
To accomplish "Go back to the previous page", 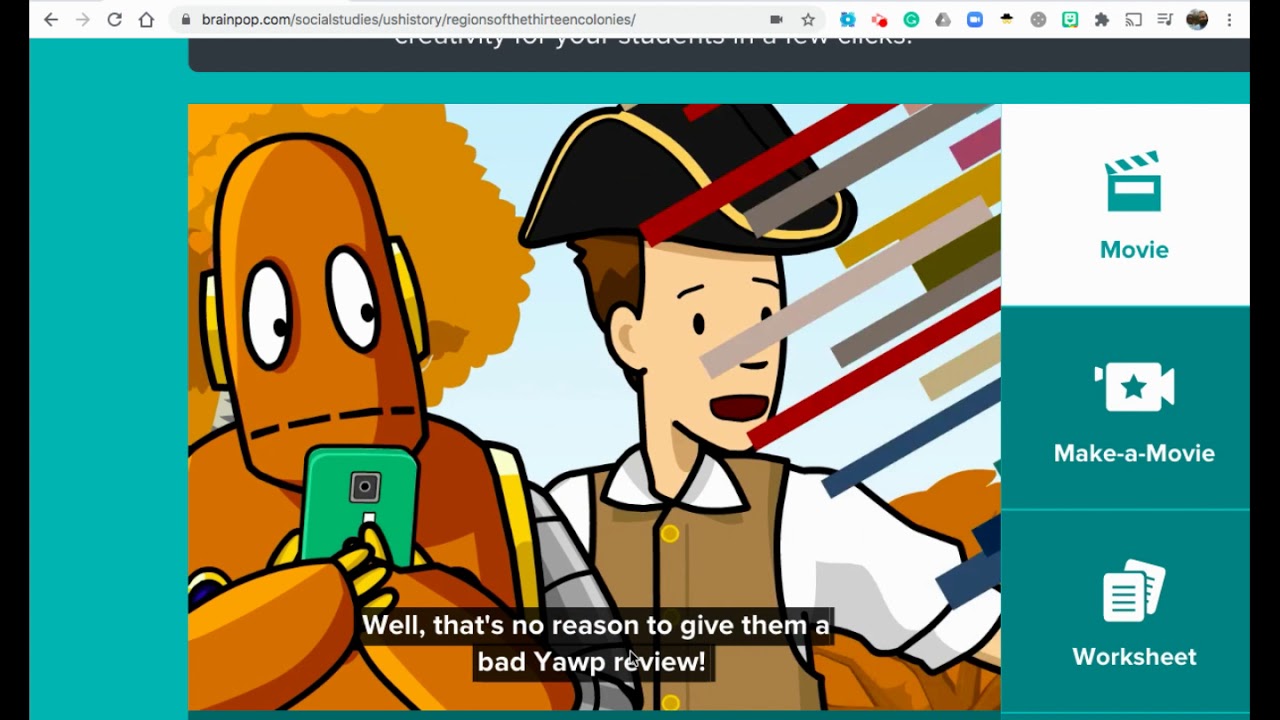I will click(x=51, y=19).
